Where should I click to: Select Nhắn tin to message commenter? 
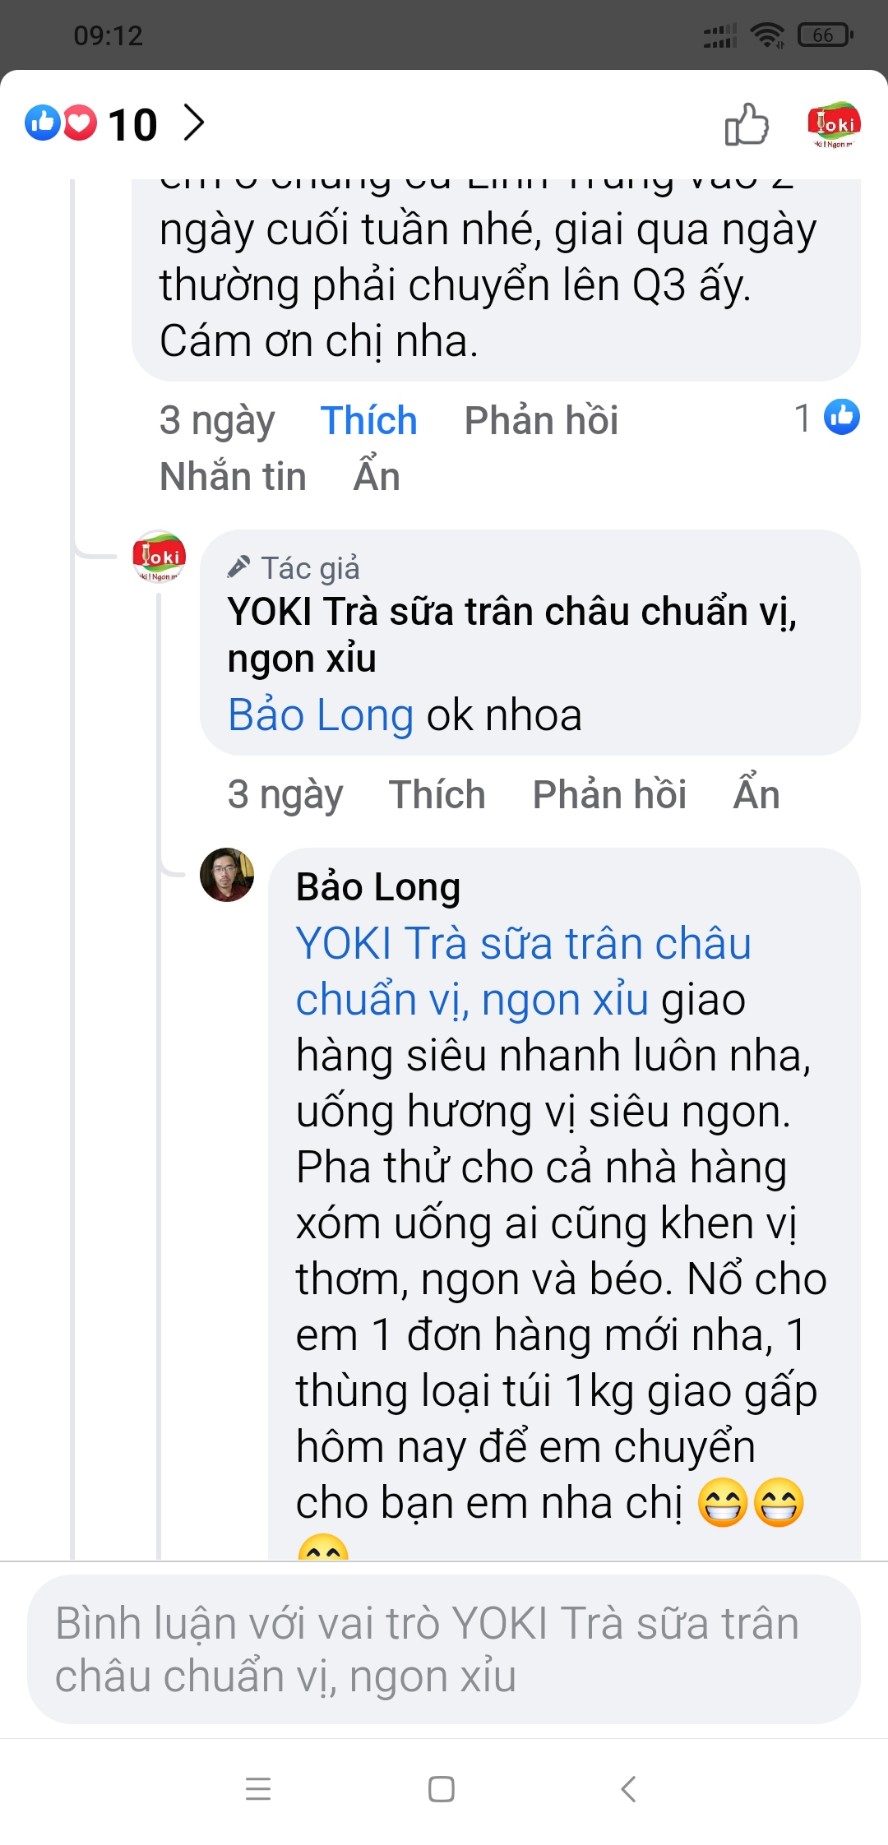pyautogui.click(x=233, y=477)
